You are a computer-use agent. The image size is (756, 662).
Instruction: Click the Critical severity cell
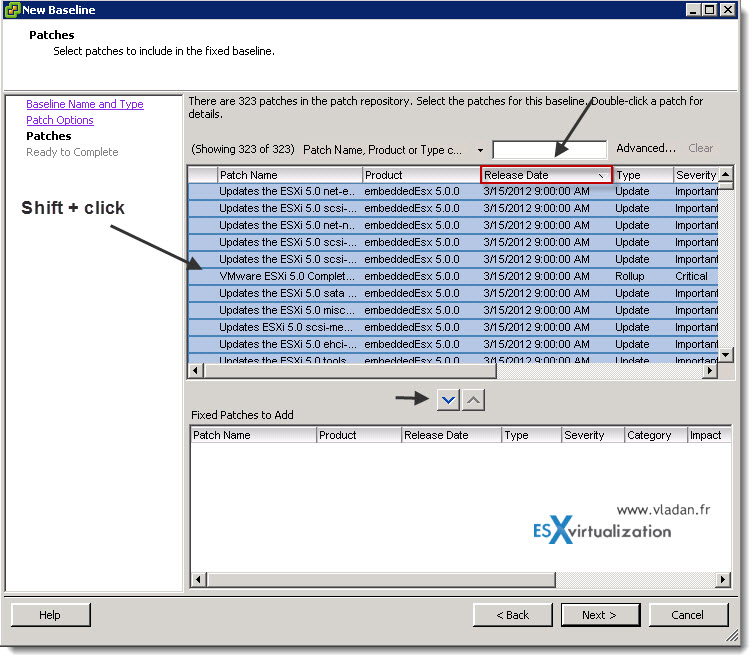click(691, 276)
